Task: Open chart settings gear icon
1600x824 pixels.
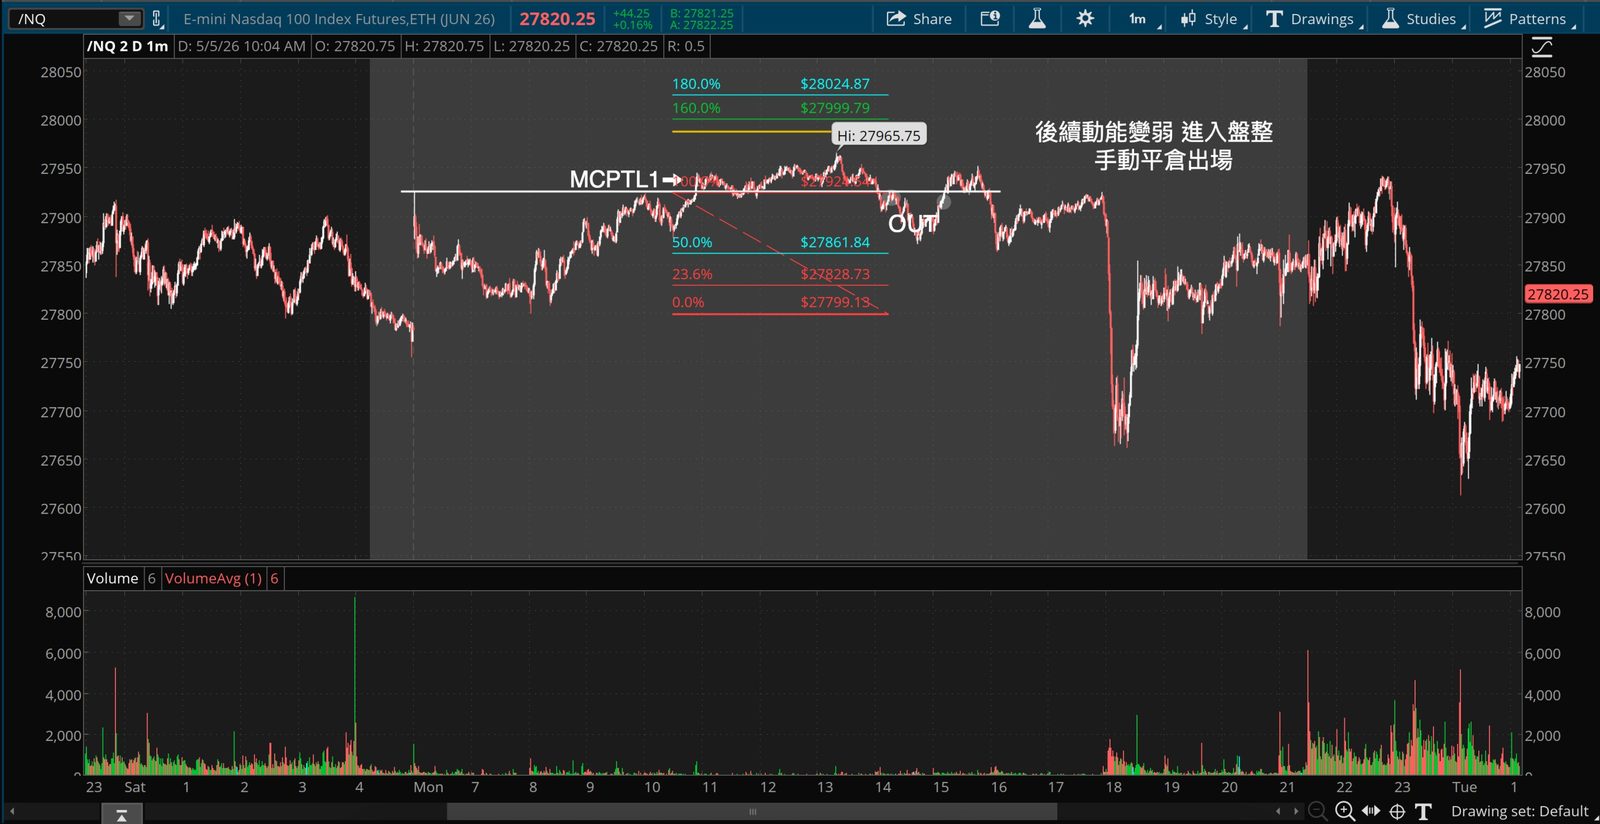Action: click(x=1085, y=18)
